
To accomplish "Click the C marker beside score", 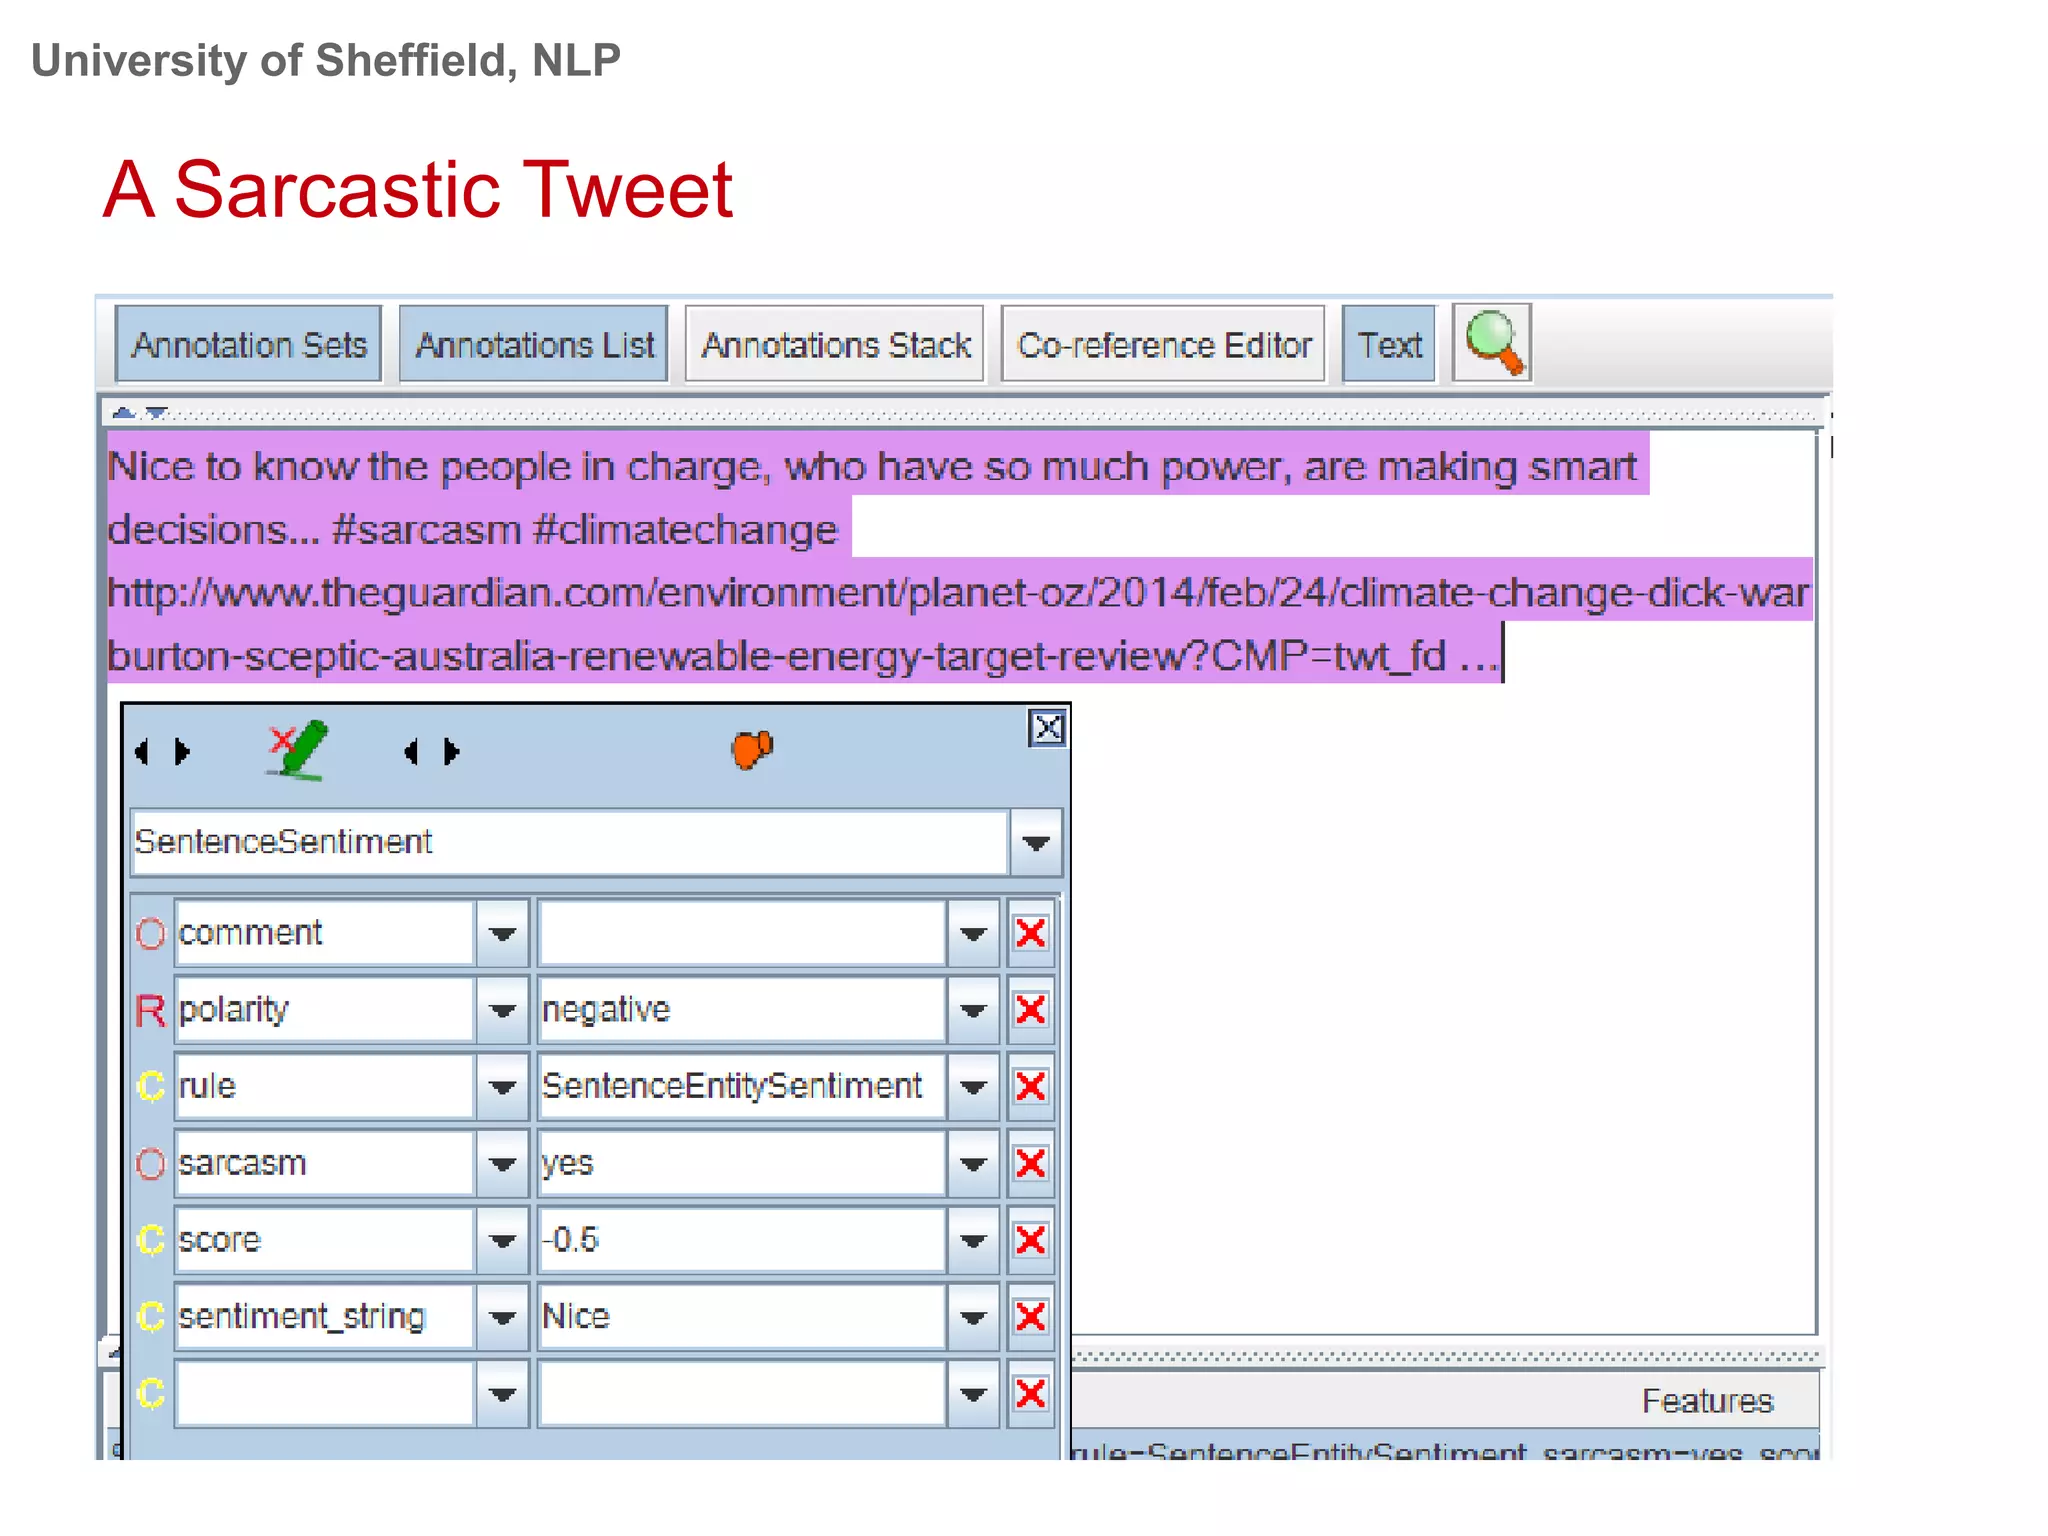I will 150,1240.
